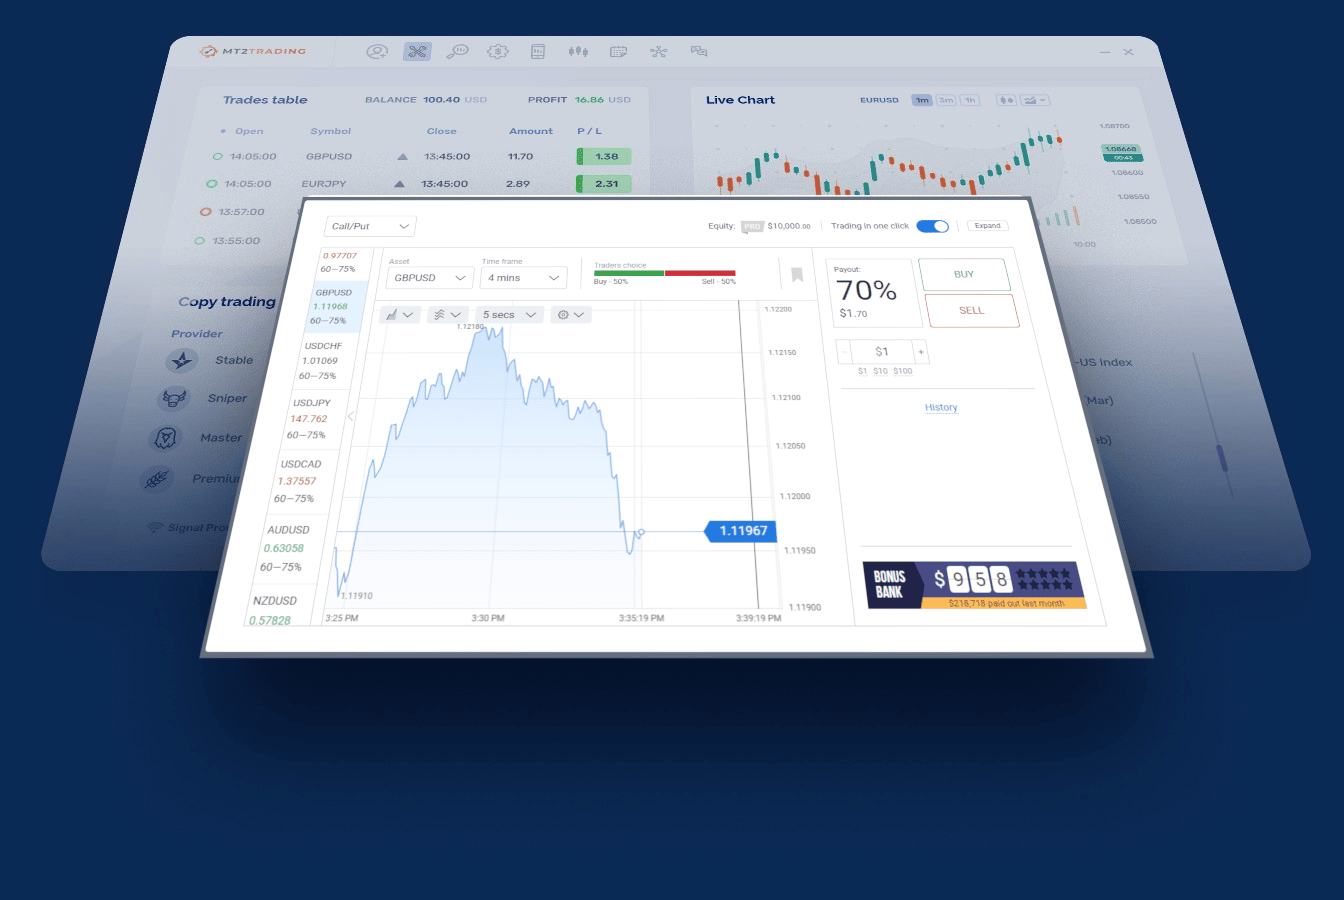1344x900 pixels.
Task: Open the candlestick chart icon in MT2Trading toolbar
Action: 578,51
